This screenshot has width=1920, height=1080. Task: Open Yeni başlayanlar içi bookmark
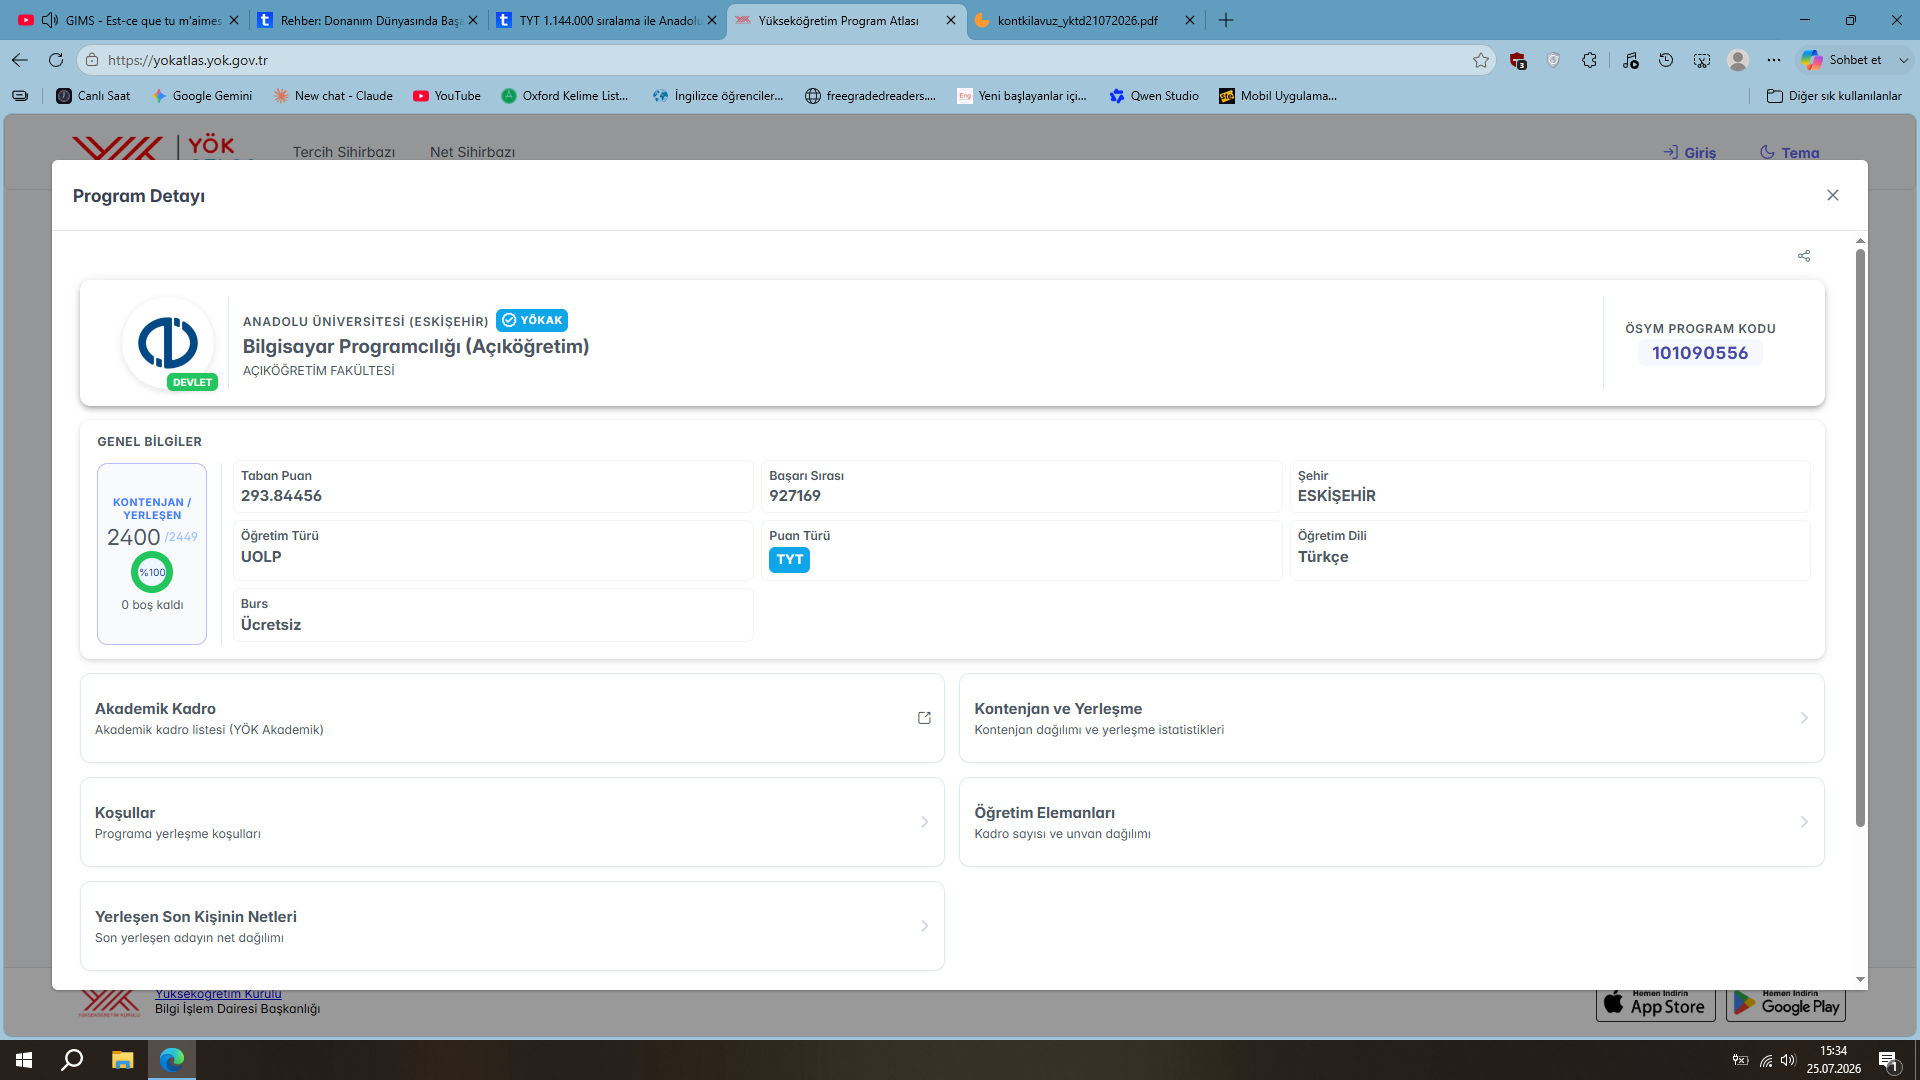pyautogui.click(x=1022, y=96)
